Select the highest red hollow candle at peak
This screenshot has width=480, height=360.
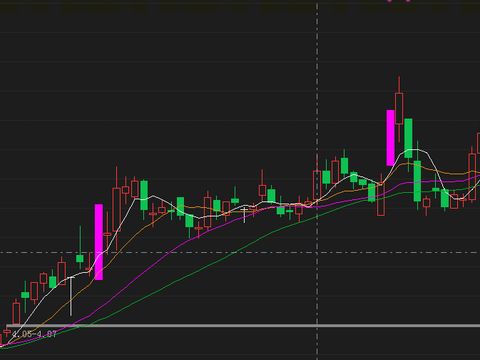point(399,109)
